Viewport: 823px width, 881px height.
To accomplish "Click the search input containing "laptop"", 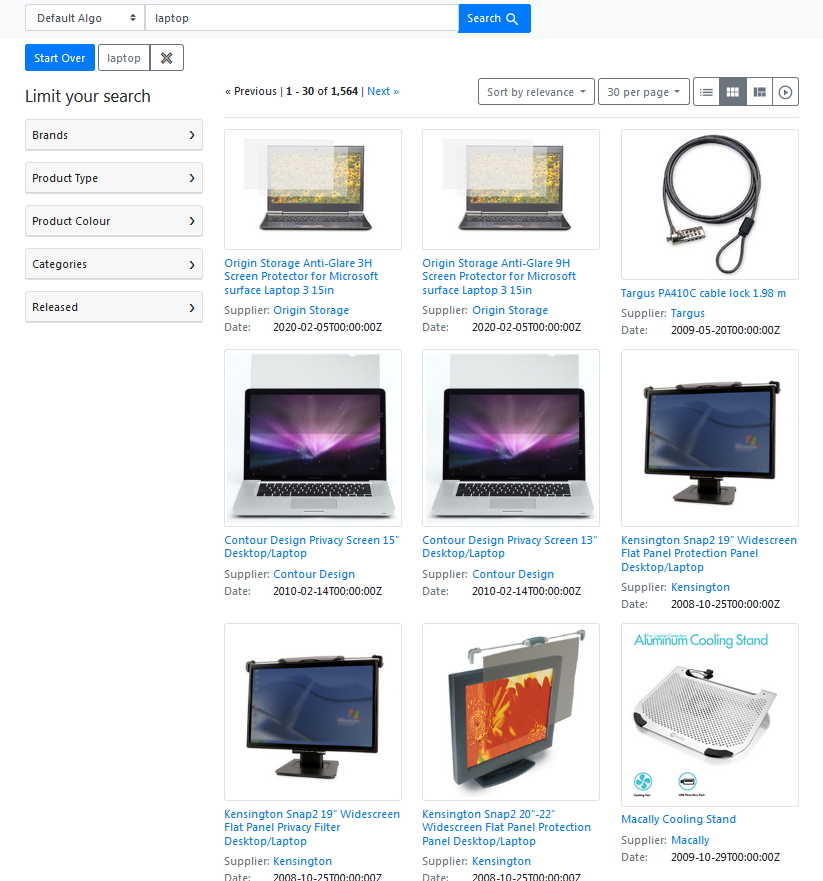I will coord(300,18).
